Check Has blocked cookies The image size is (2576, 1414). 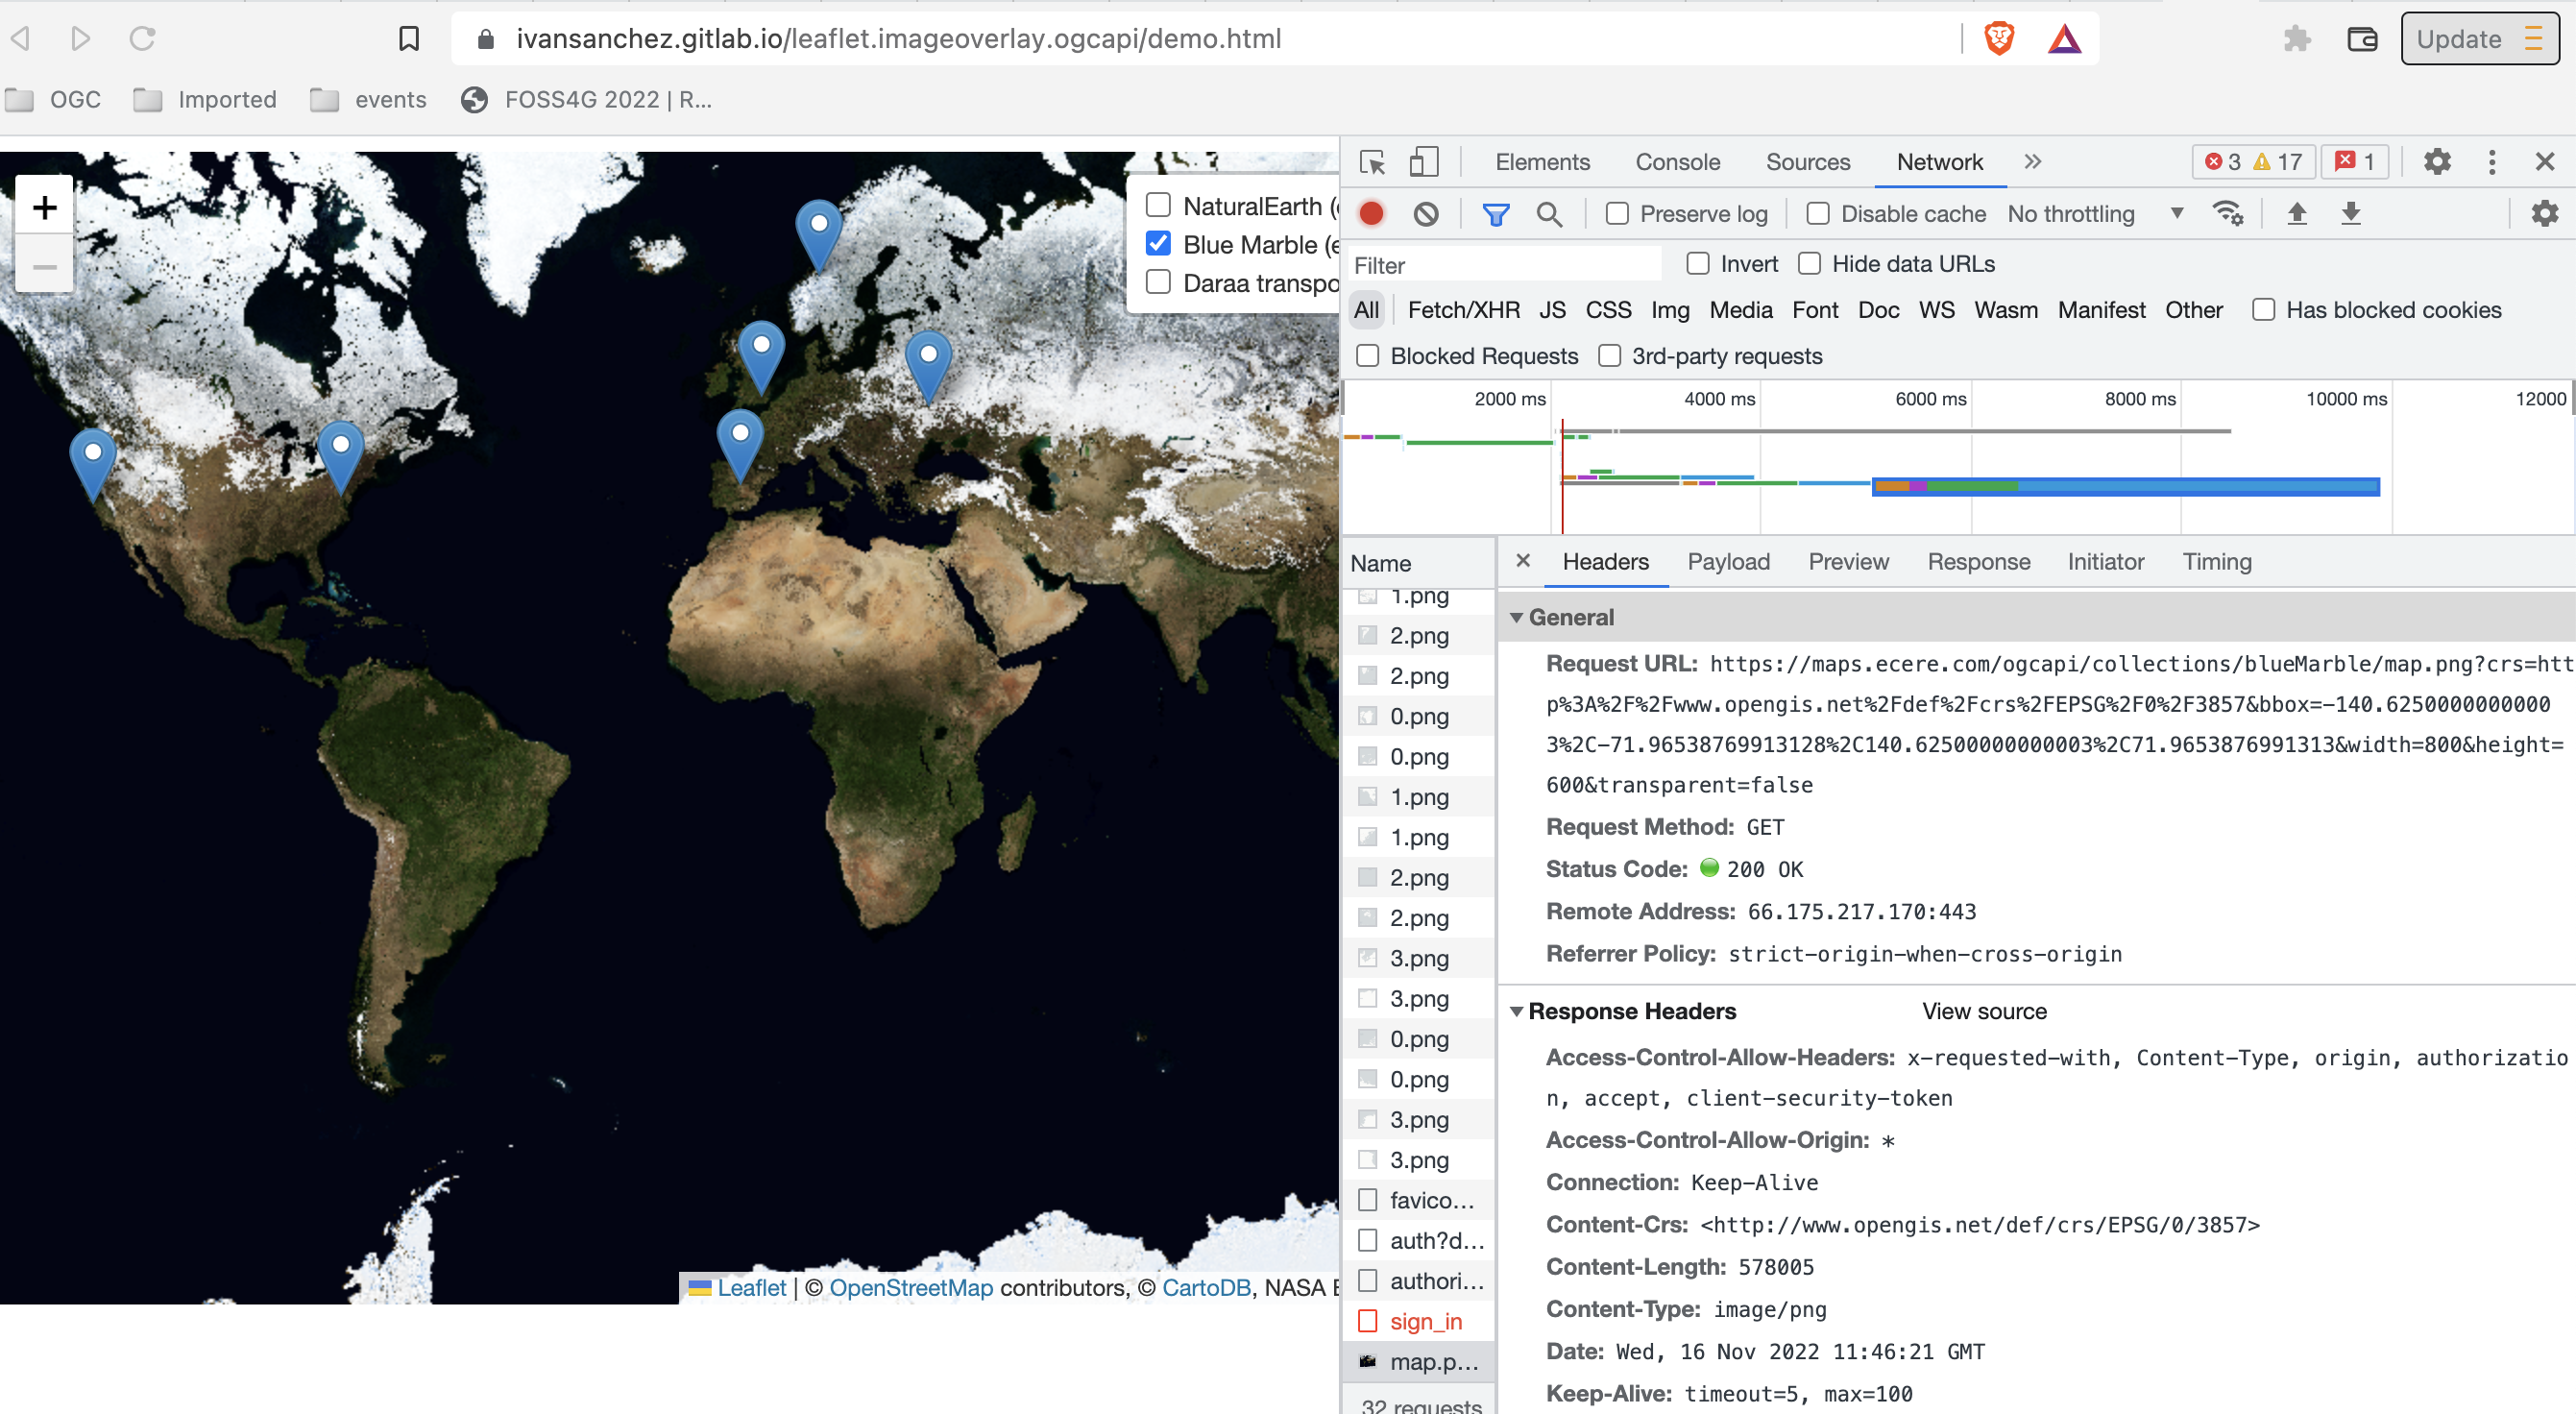click(x=2263, y=310)
